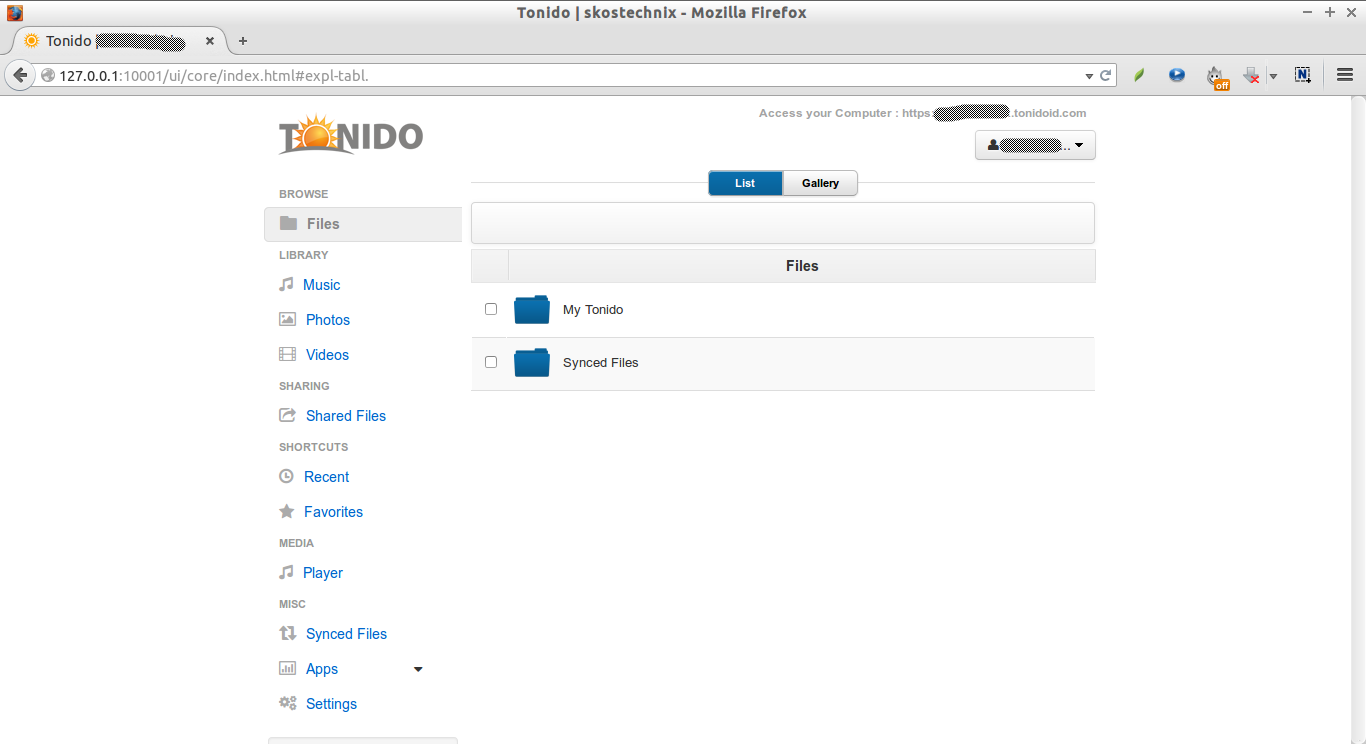Open the Recent shortcut link

[326, 477]
